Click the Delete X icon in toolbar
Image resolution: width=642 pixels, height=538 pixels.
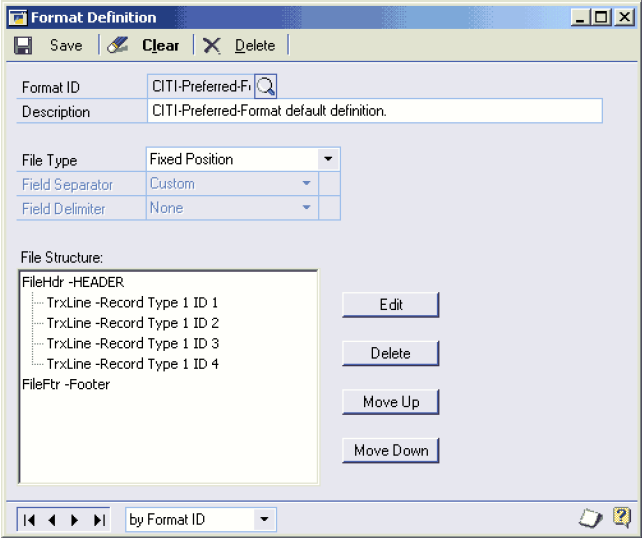click(x=212, y=45)
